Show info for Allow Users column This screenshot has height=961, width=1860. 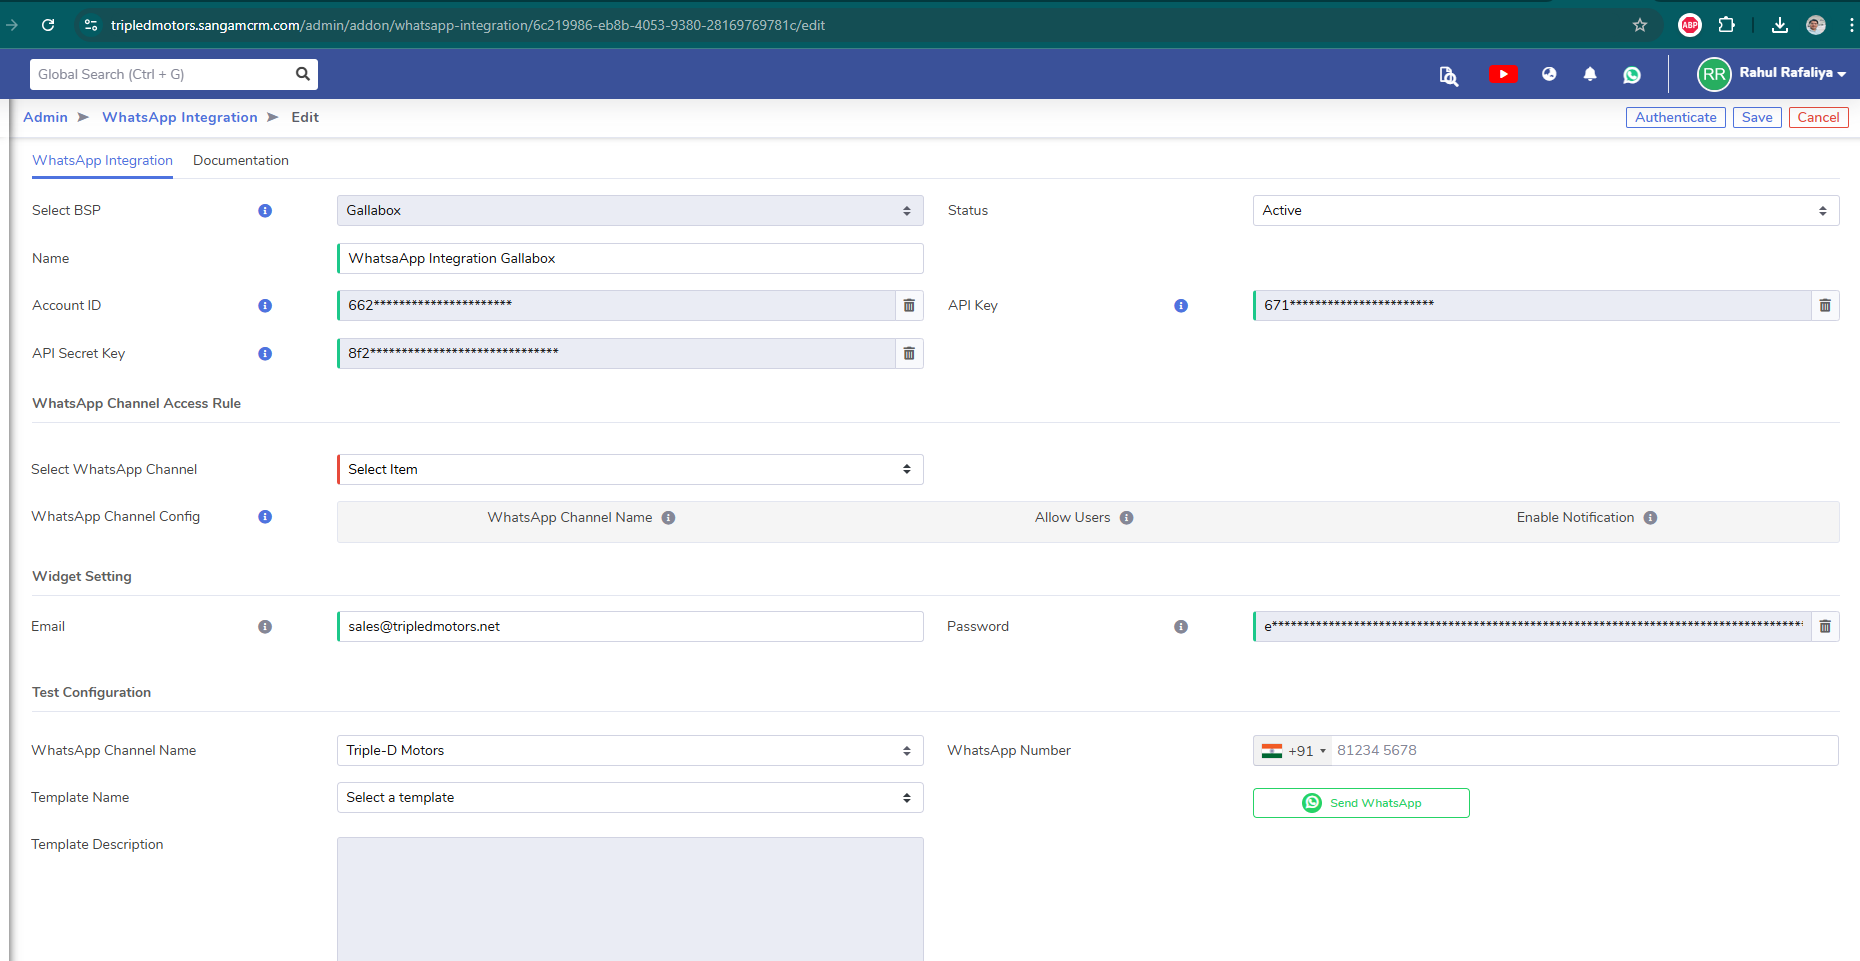pos(1127,518)
